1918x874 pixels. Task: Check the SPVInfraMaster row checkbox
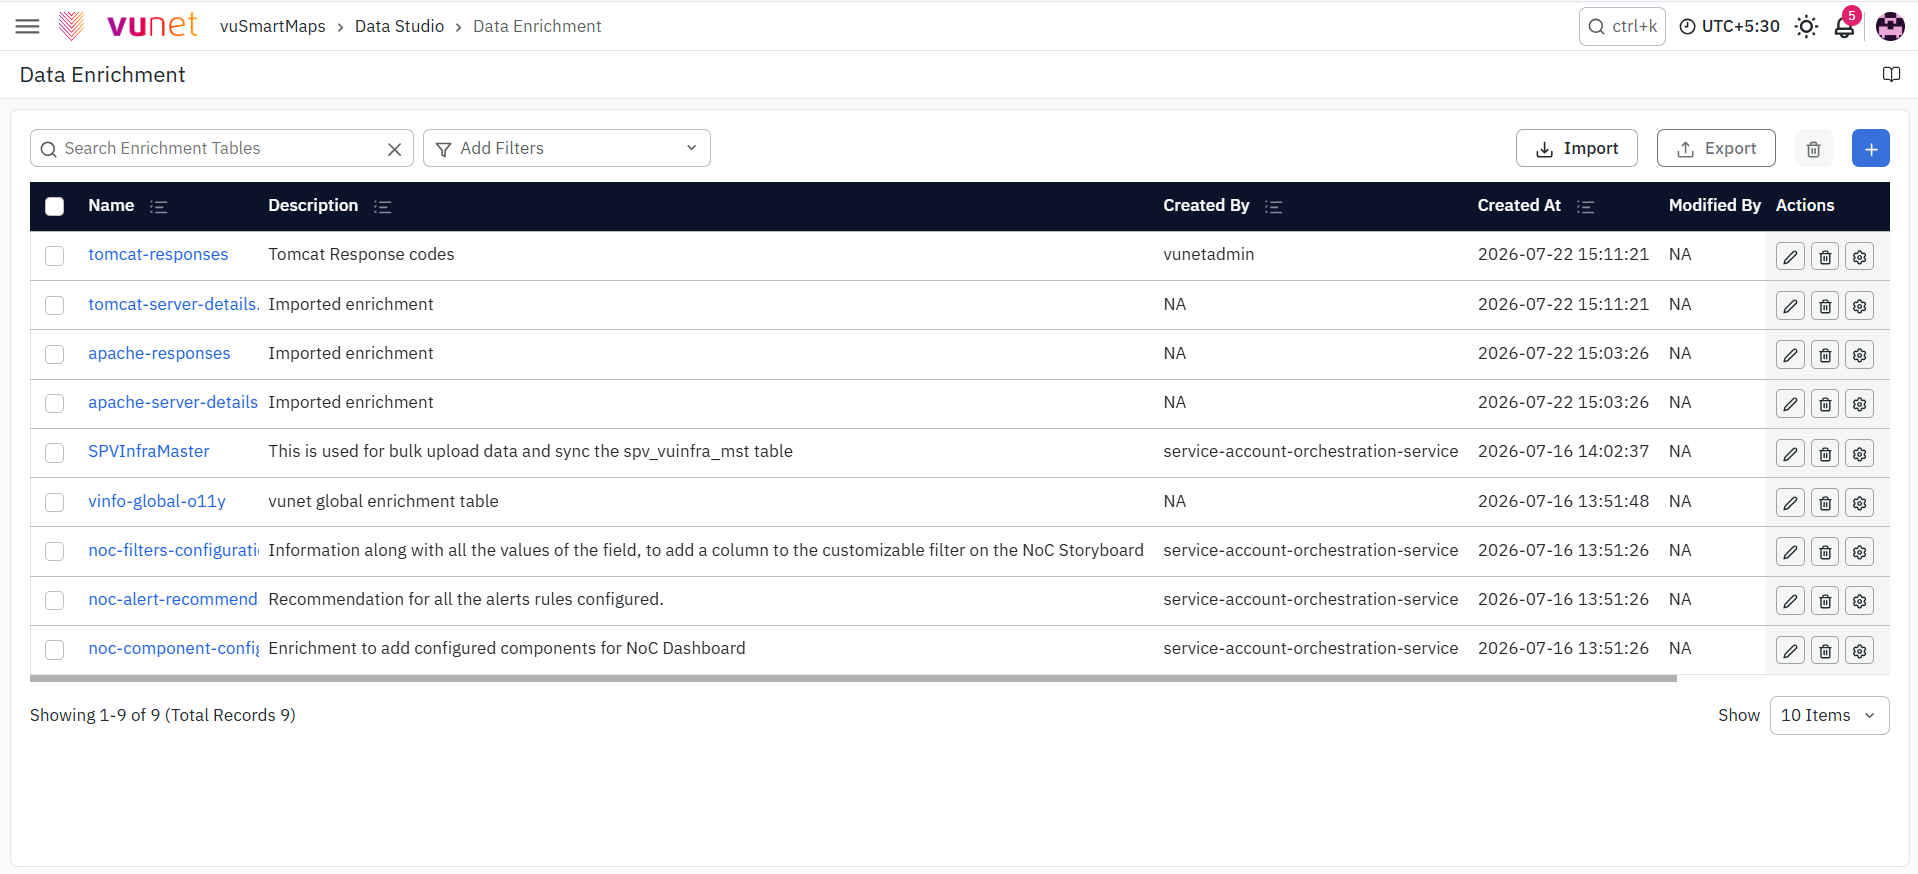pos(55,453)
